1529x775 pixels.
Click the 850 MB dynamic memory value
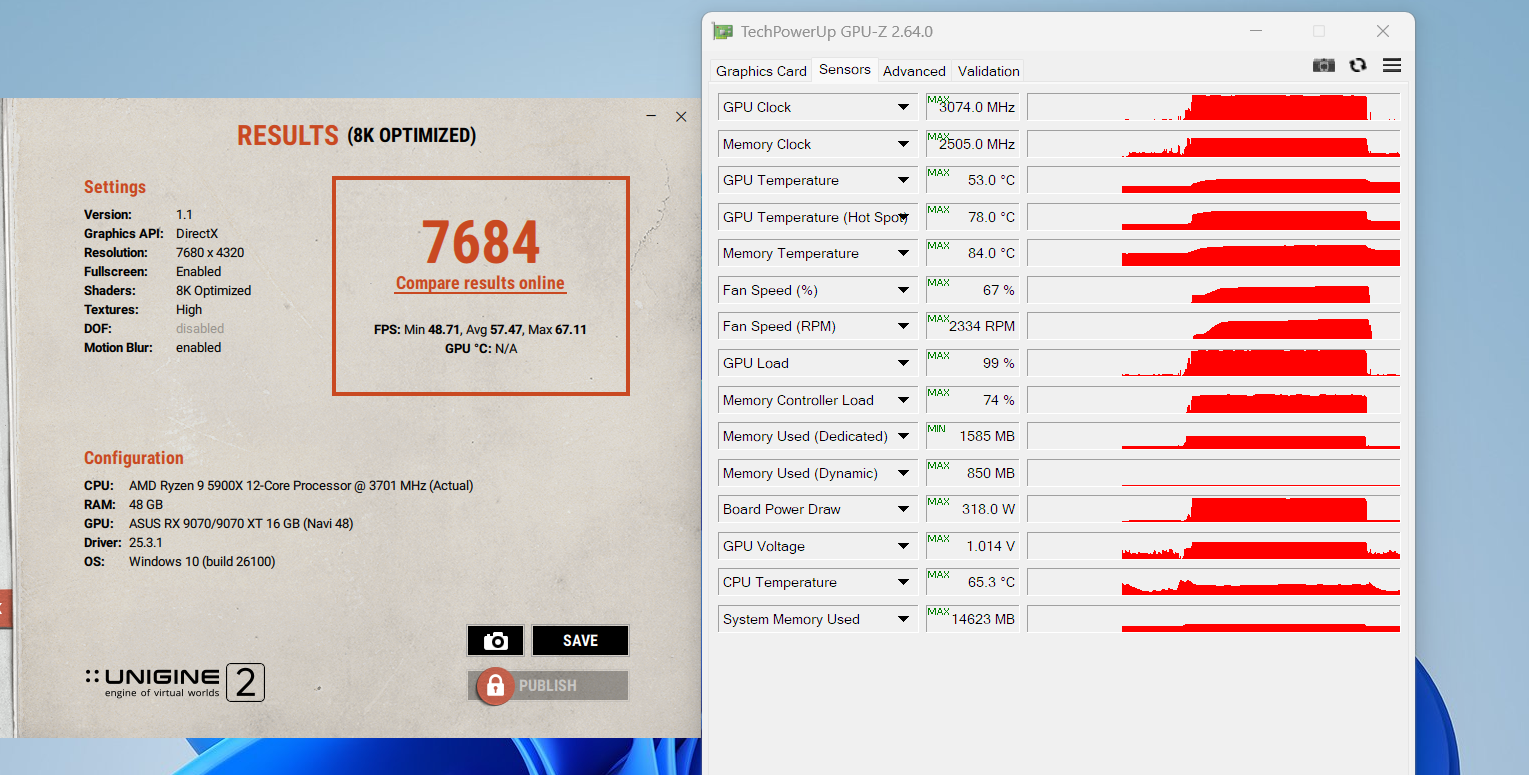[x=972, y=473]
